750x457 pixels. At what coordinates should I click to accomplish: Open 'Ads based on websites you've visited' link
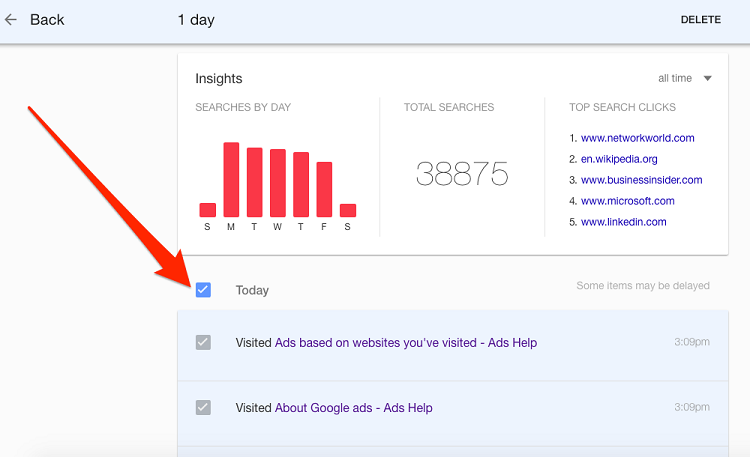click(x=405, y=343)
